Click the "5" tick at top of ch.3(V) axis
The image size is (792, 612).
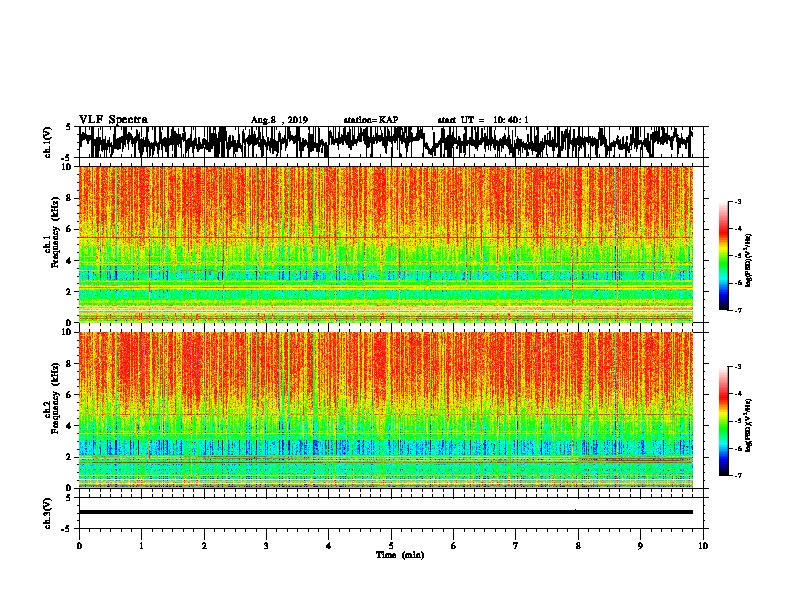coord(68,498)
